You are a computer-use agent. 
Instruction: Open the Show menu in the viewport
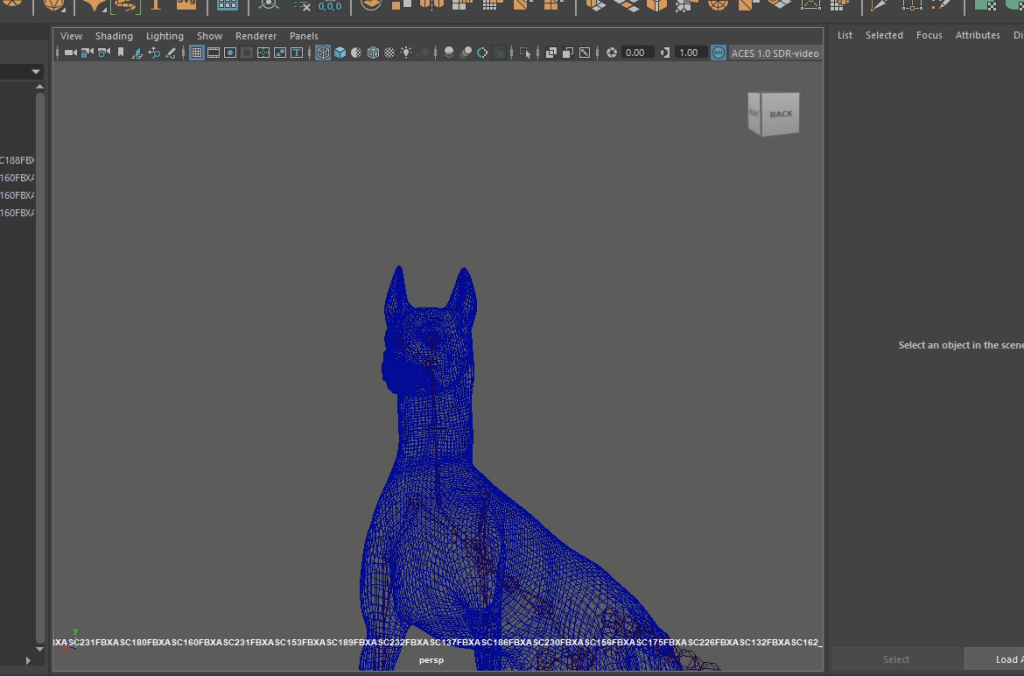(209, 36)
